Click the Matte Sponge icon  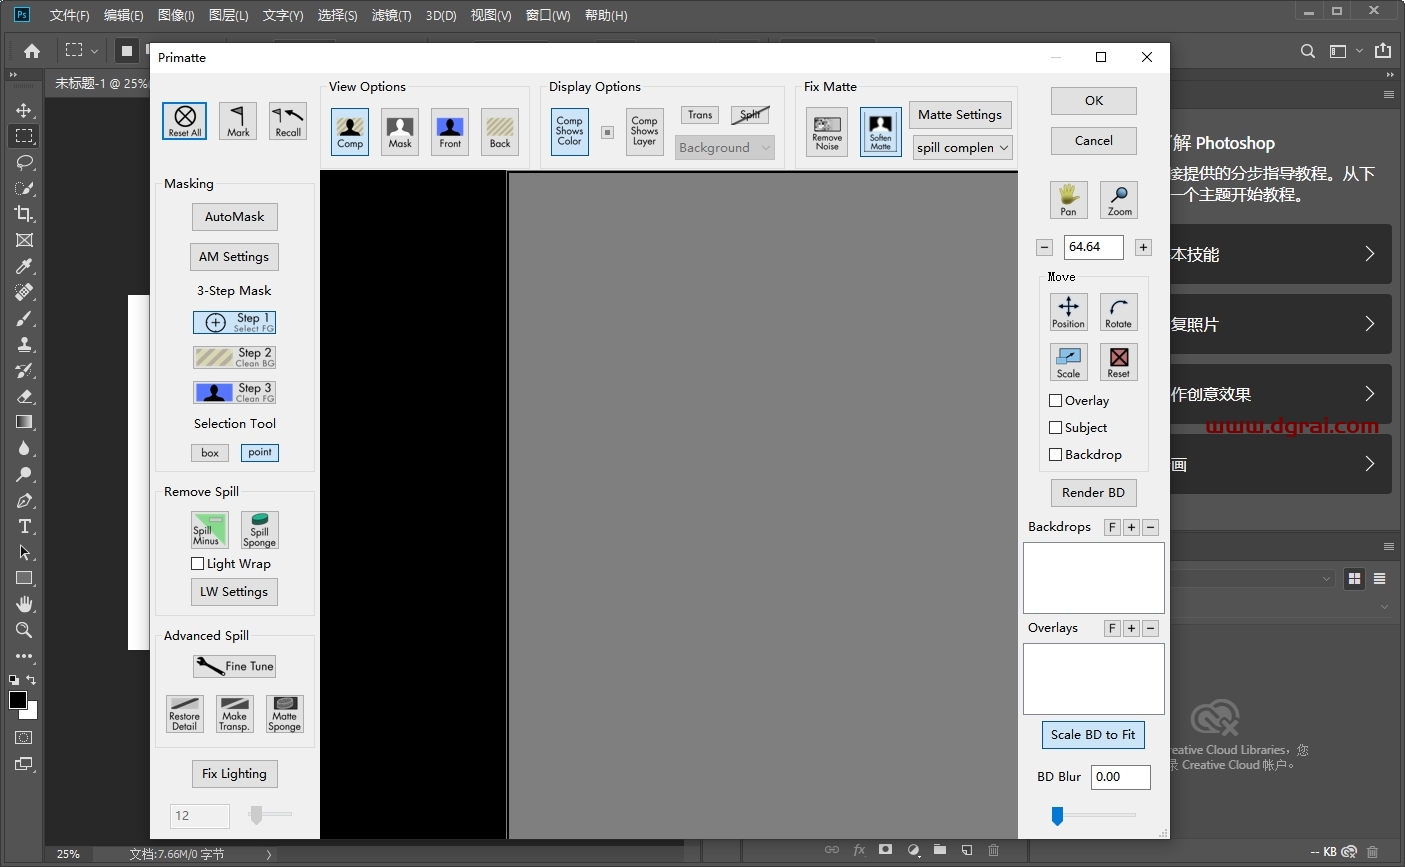(285, 714)
